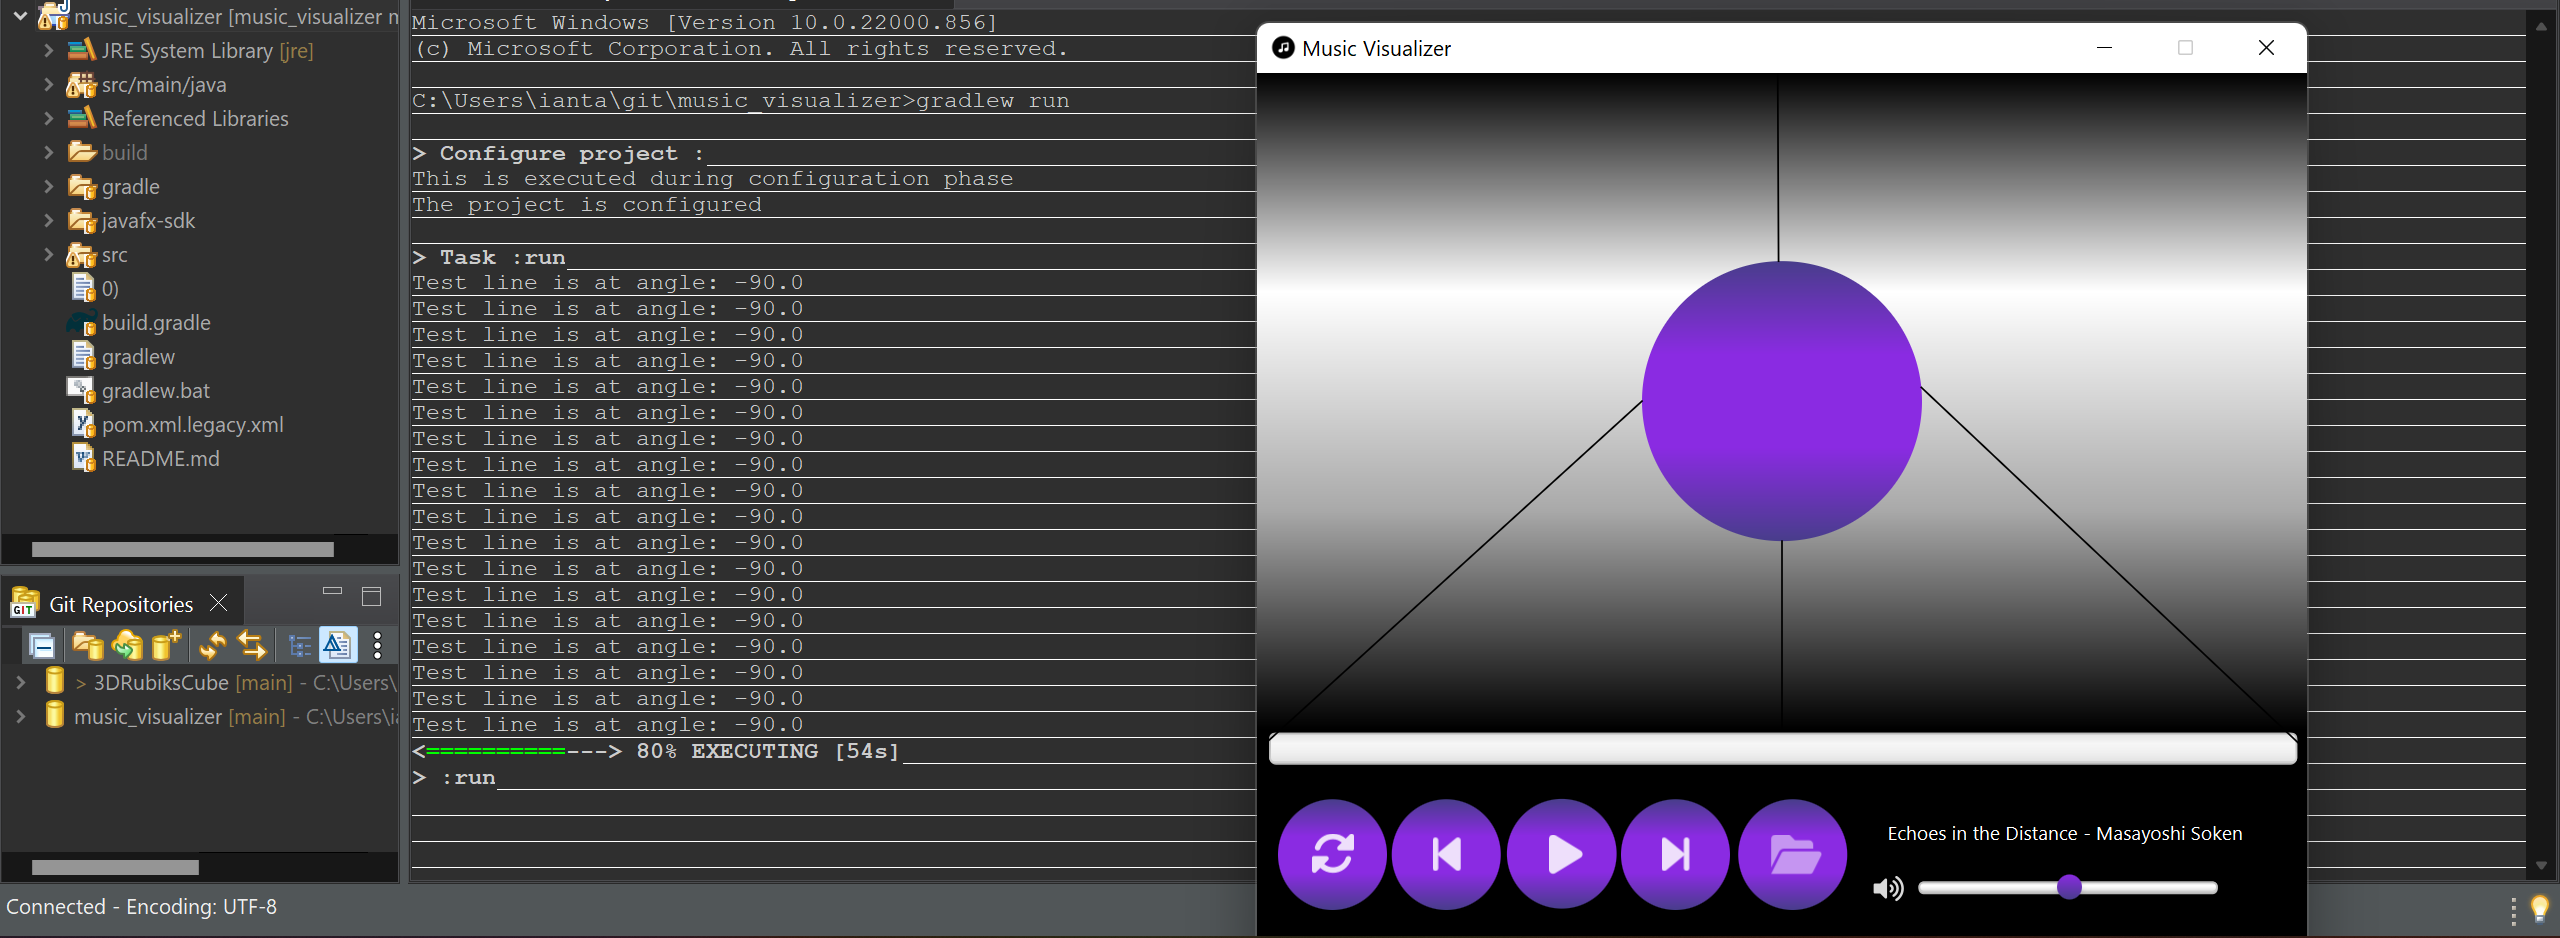Click the speaker volume icon
The height and width of the screenshot is (938, 2560).
(x=1888, y=888)
